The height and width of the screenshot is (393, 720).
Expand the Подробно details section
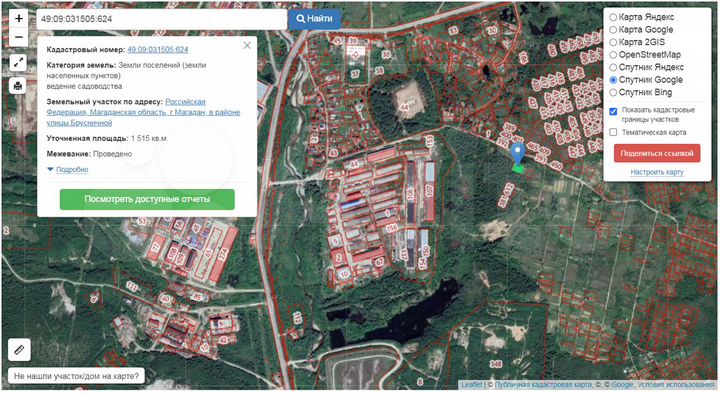tap(72, 169)
